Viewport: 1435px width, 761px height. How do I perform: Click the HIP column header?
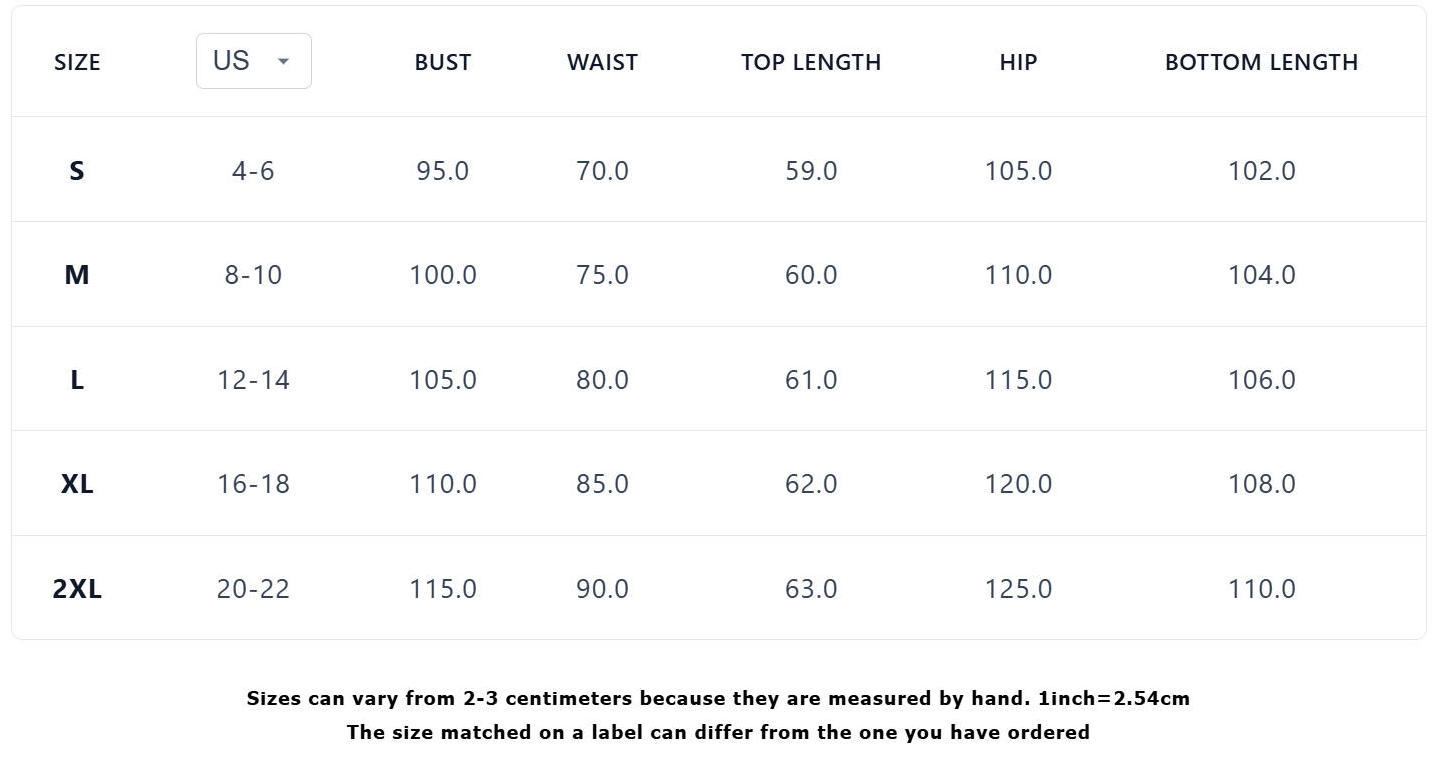click(1018, 62)
